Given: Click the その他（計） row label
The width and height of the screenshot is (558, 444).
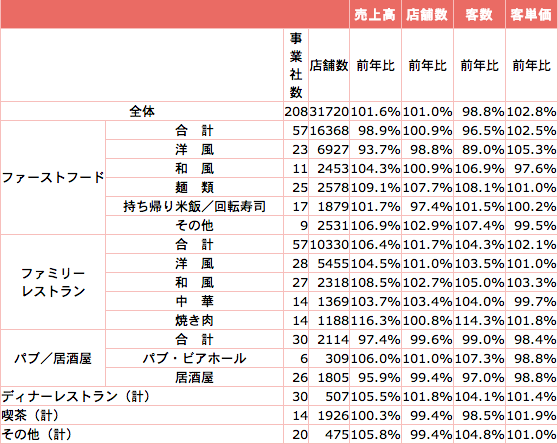Looking at the screenshot, I should 142,434.
